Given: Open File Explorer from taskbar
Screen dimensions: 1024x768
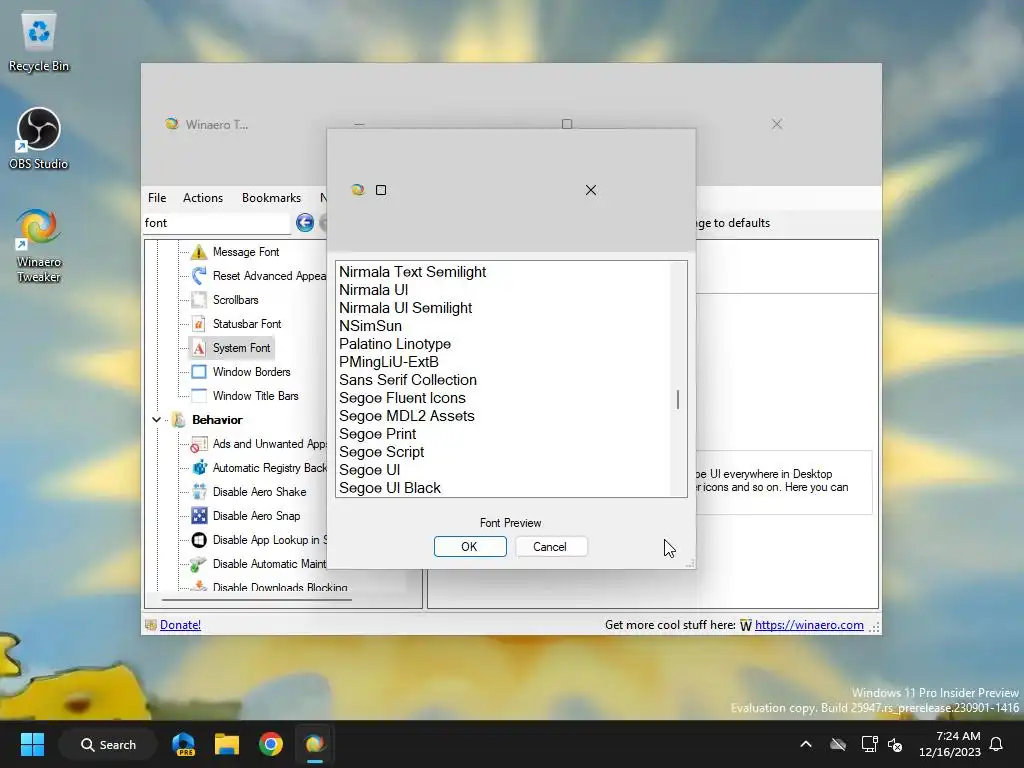Looking at the screenshot, I should (227, 744).
